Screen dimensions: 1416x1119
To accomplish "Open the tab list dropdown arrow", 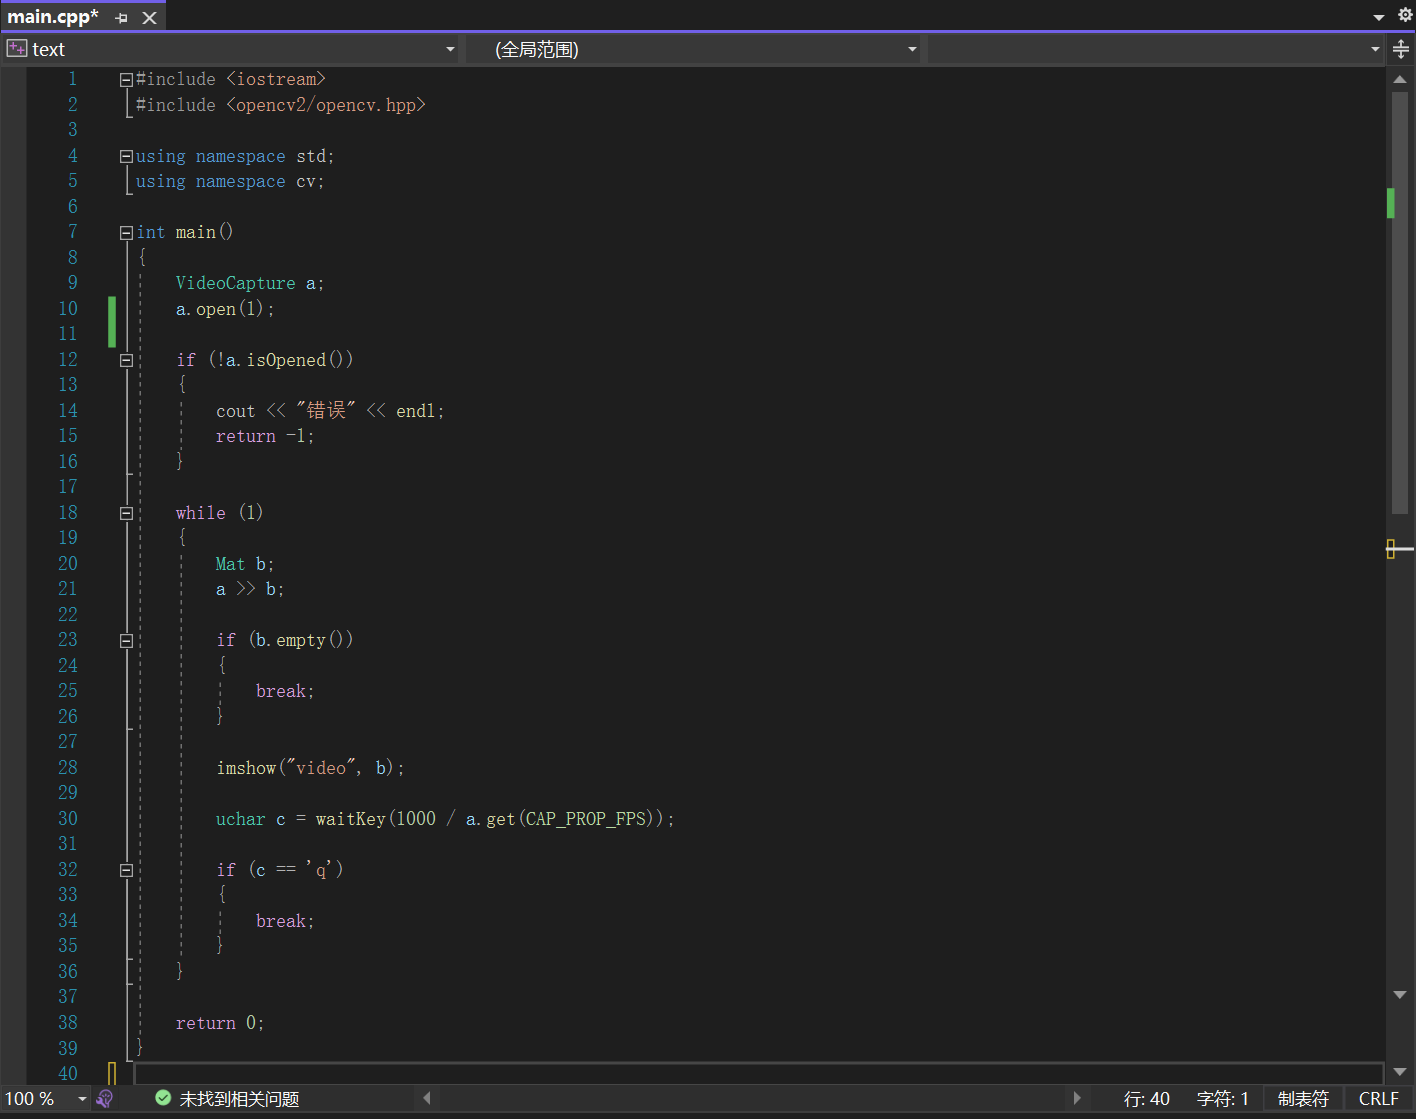I will pos(1378,16).
